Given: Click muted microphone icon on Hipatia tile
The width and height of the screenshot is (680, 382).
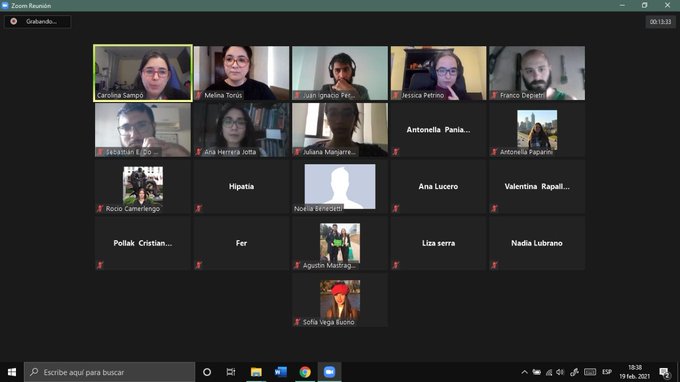Looking at the screenshot, I should coord(199,209).
